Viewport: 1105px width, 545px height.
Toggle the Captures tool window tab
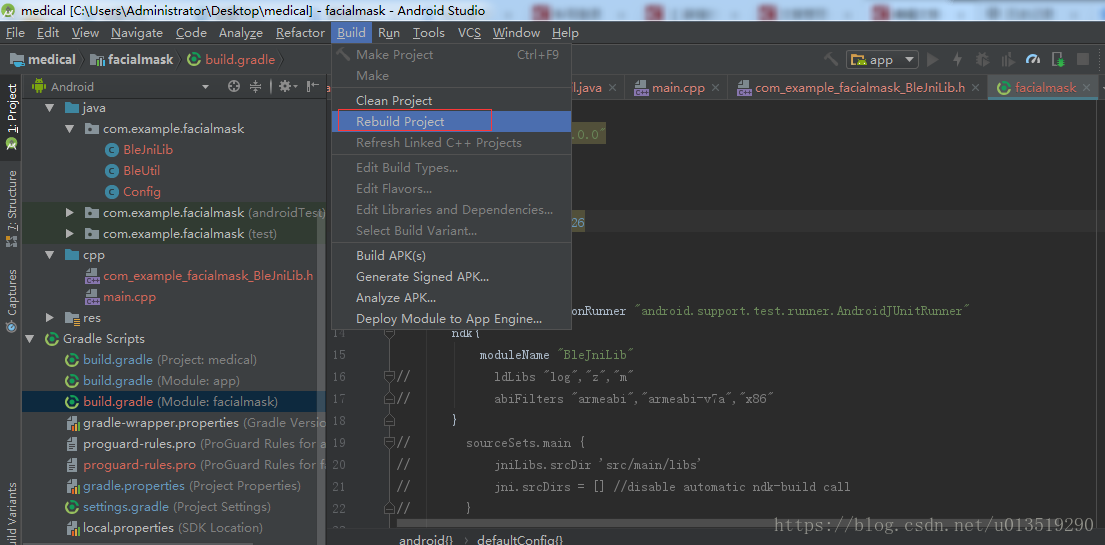[11, 300]
